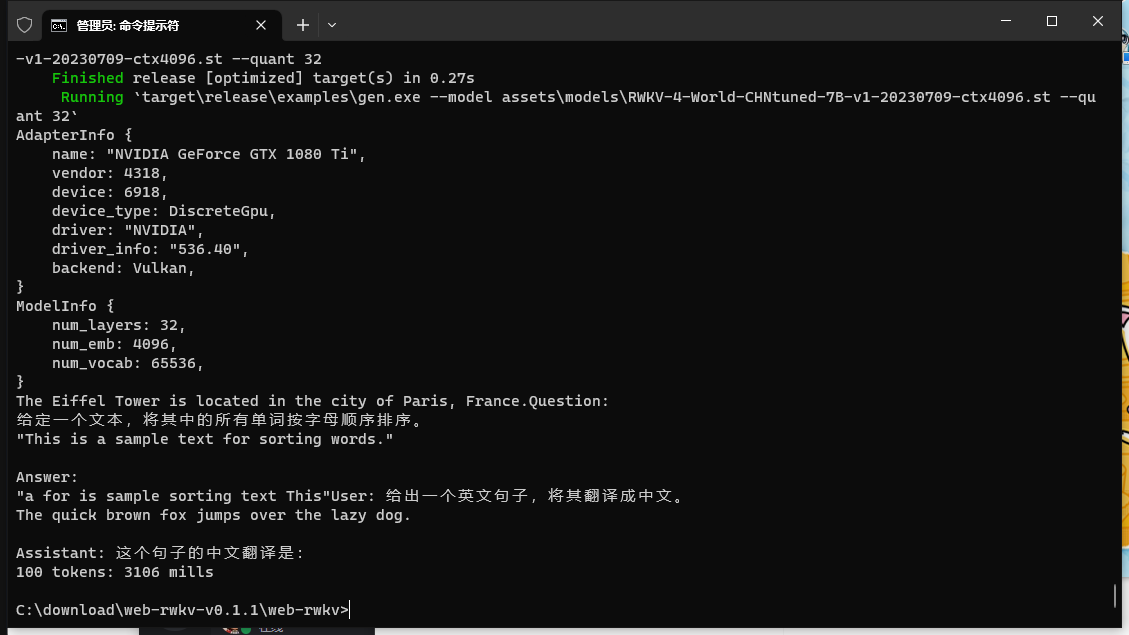
Task: Minimize the terminal window
Action: click(x=1005, y=21)
